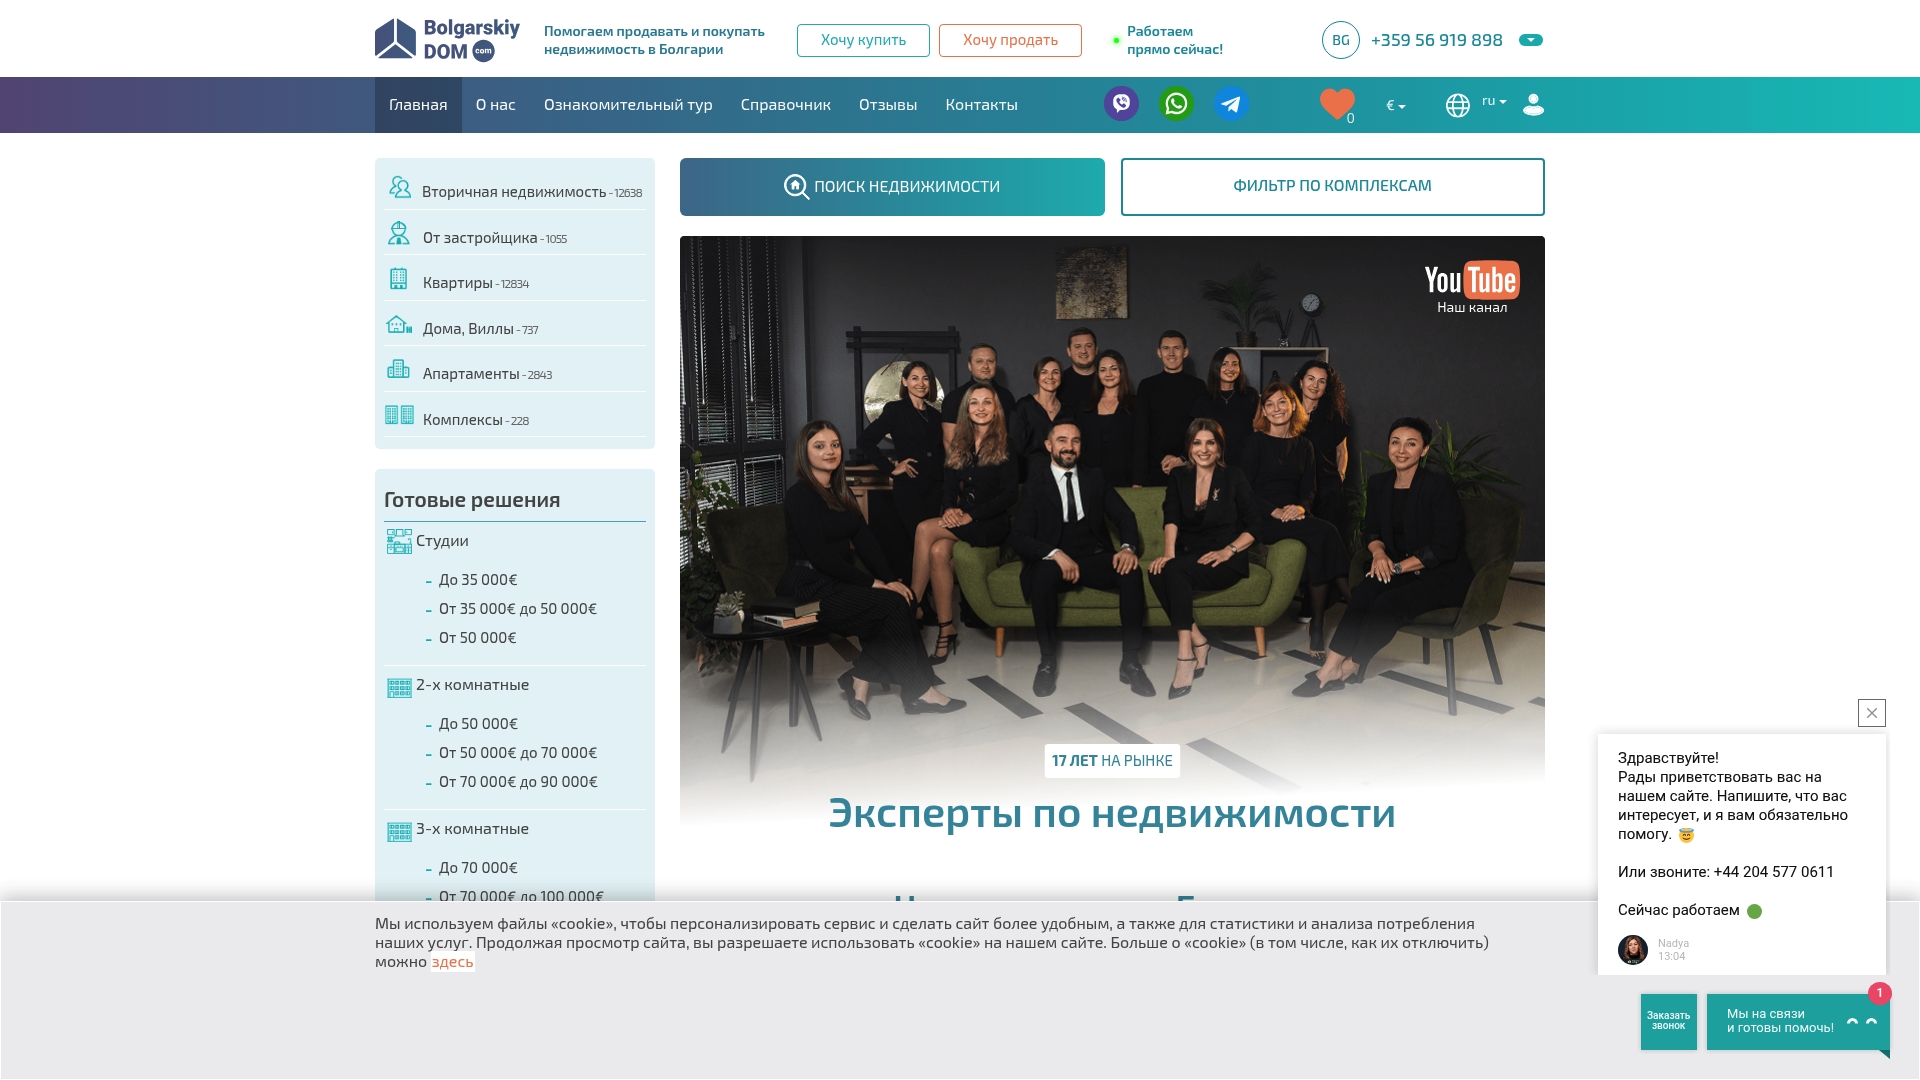Open the 'здесь' cookie info link
The height and width of the screenshot is (1080, 1920).
pos(451,961)
